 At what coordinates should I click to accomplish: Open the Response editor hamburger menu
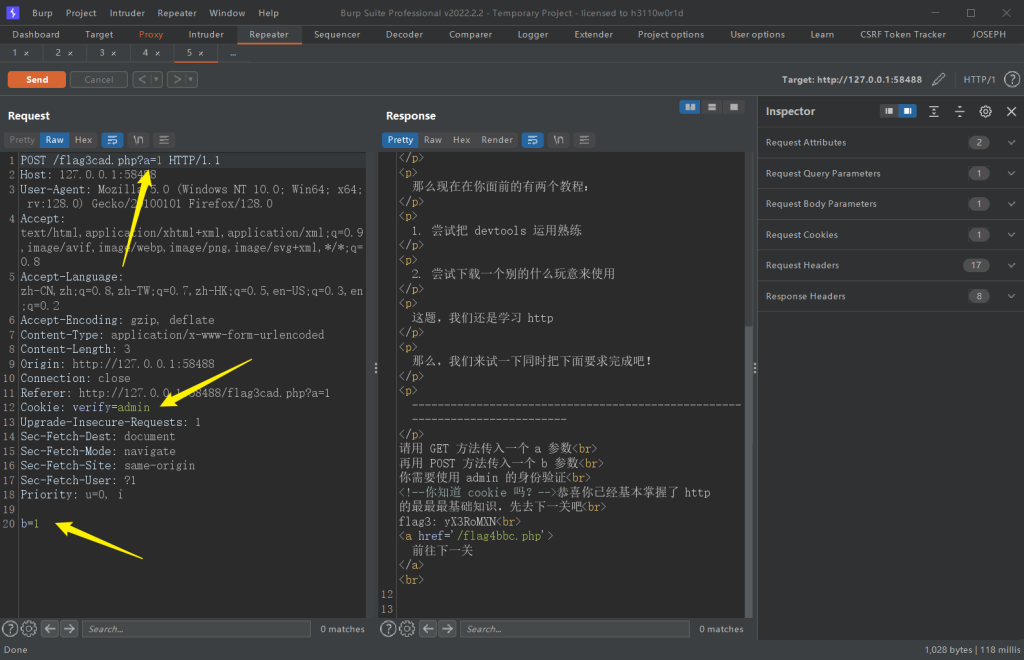coord(584,140)
